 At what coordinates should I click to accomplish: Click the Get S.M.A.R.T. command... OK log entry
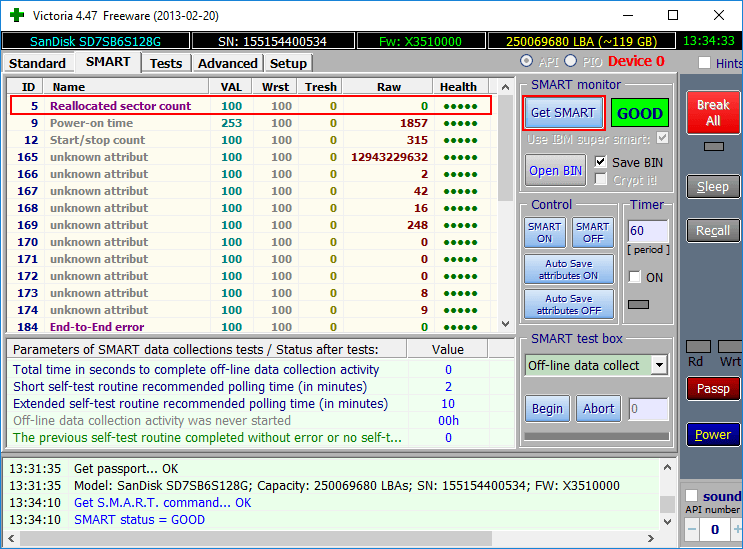[163, 503]
